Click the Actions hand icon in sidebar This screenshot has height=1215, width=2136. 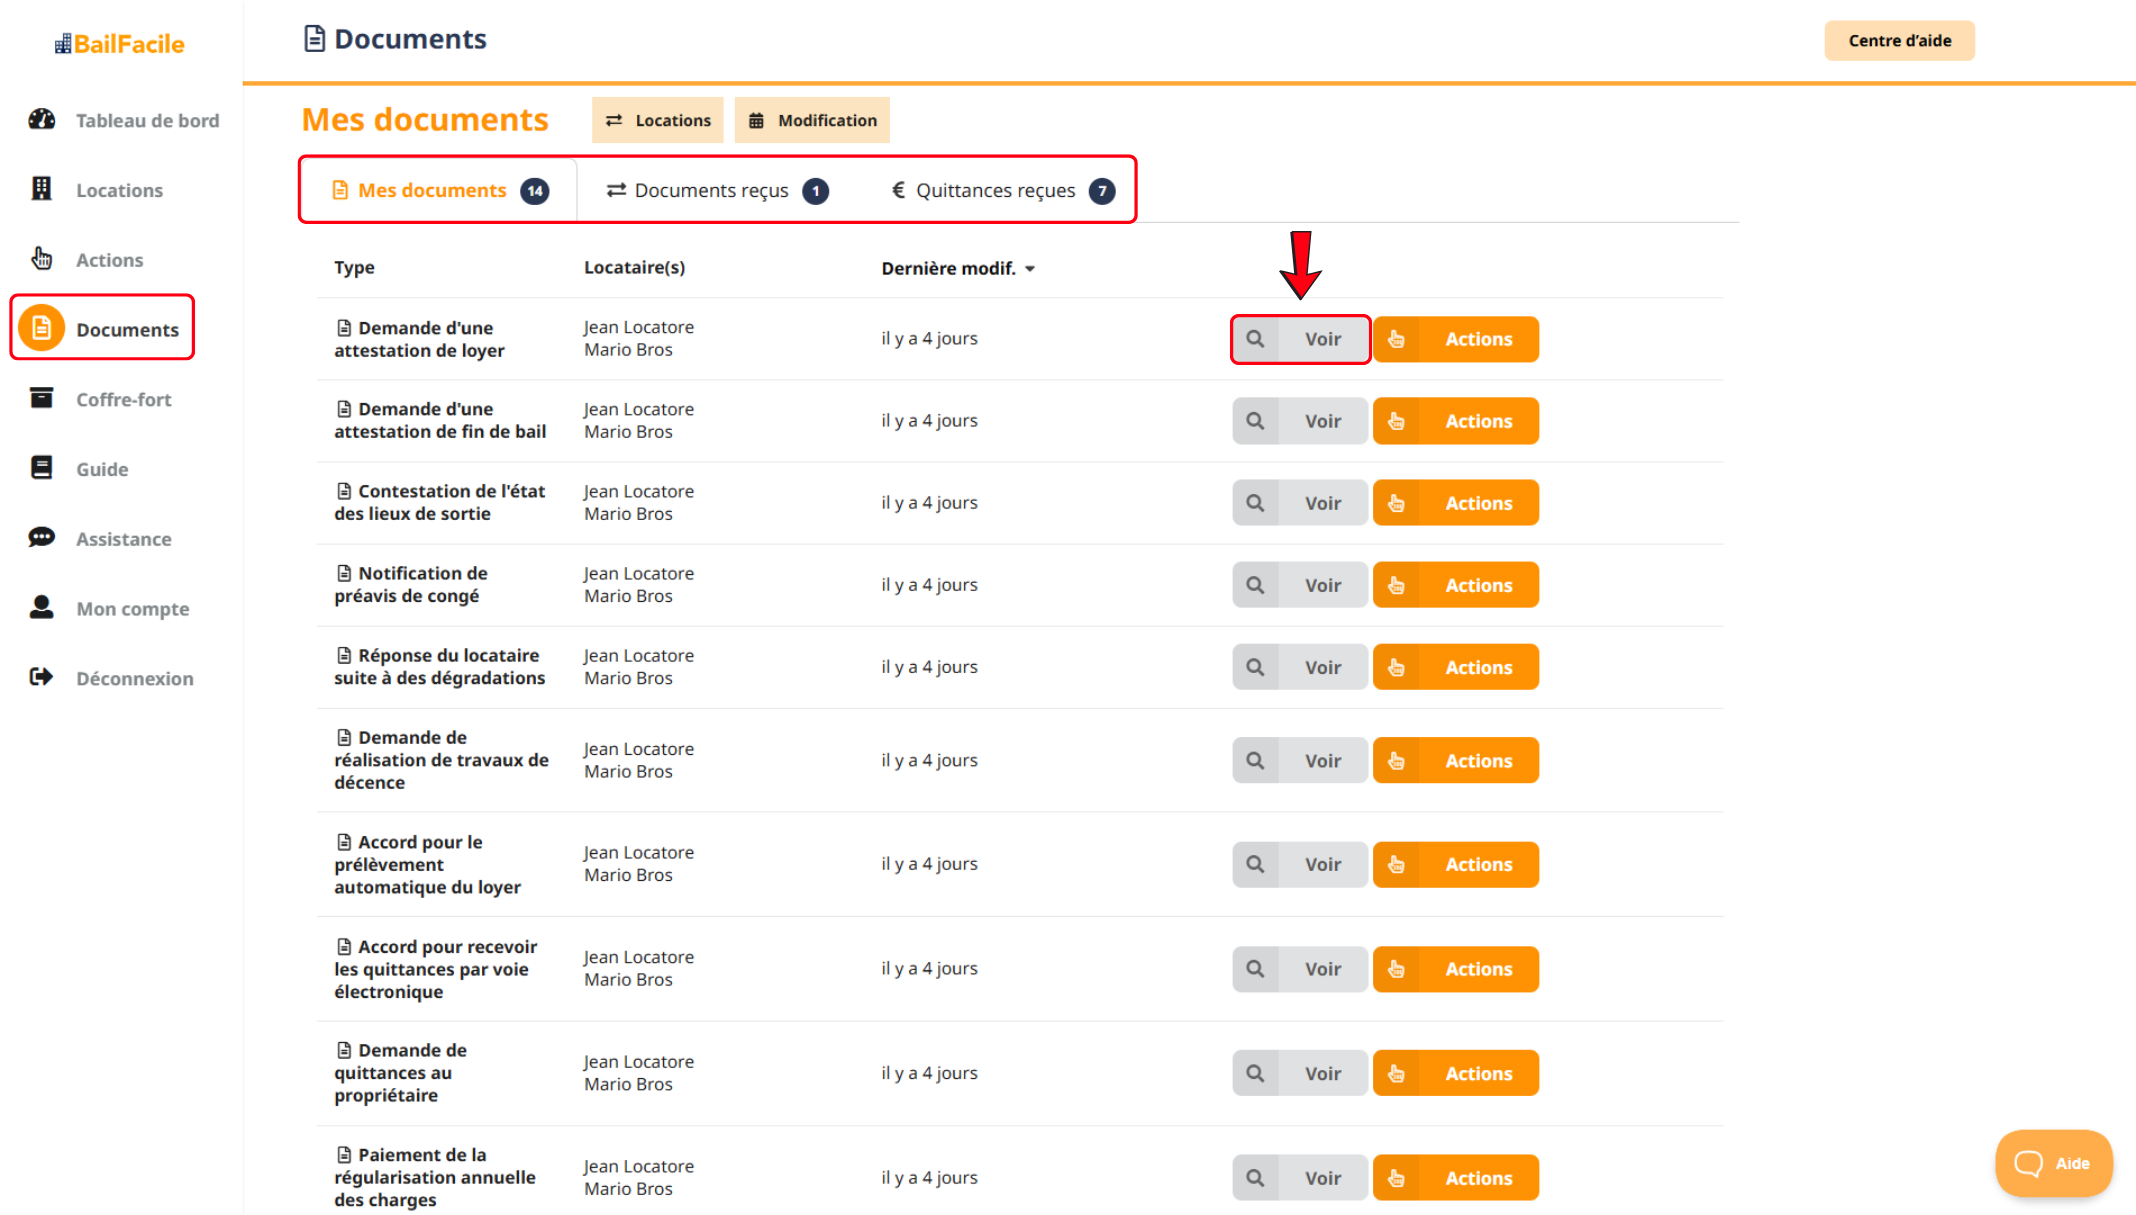pyautogui.click(x=41, y=259)
